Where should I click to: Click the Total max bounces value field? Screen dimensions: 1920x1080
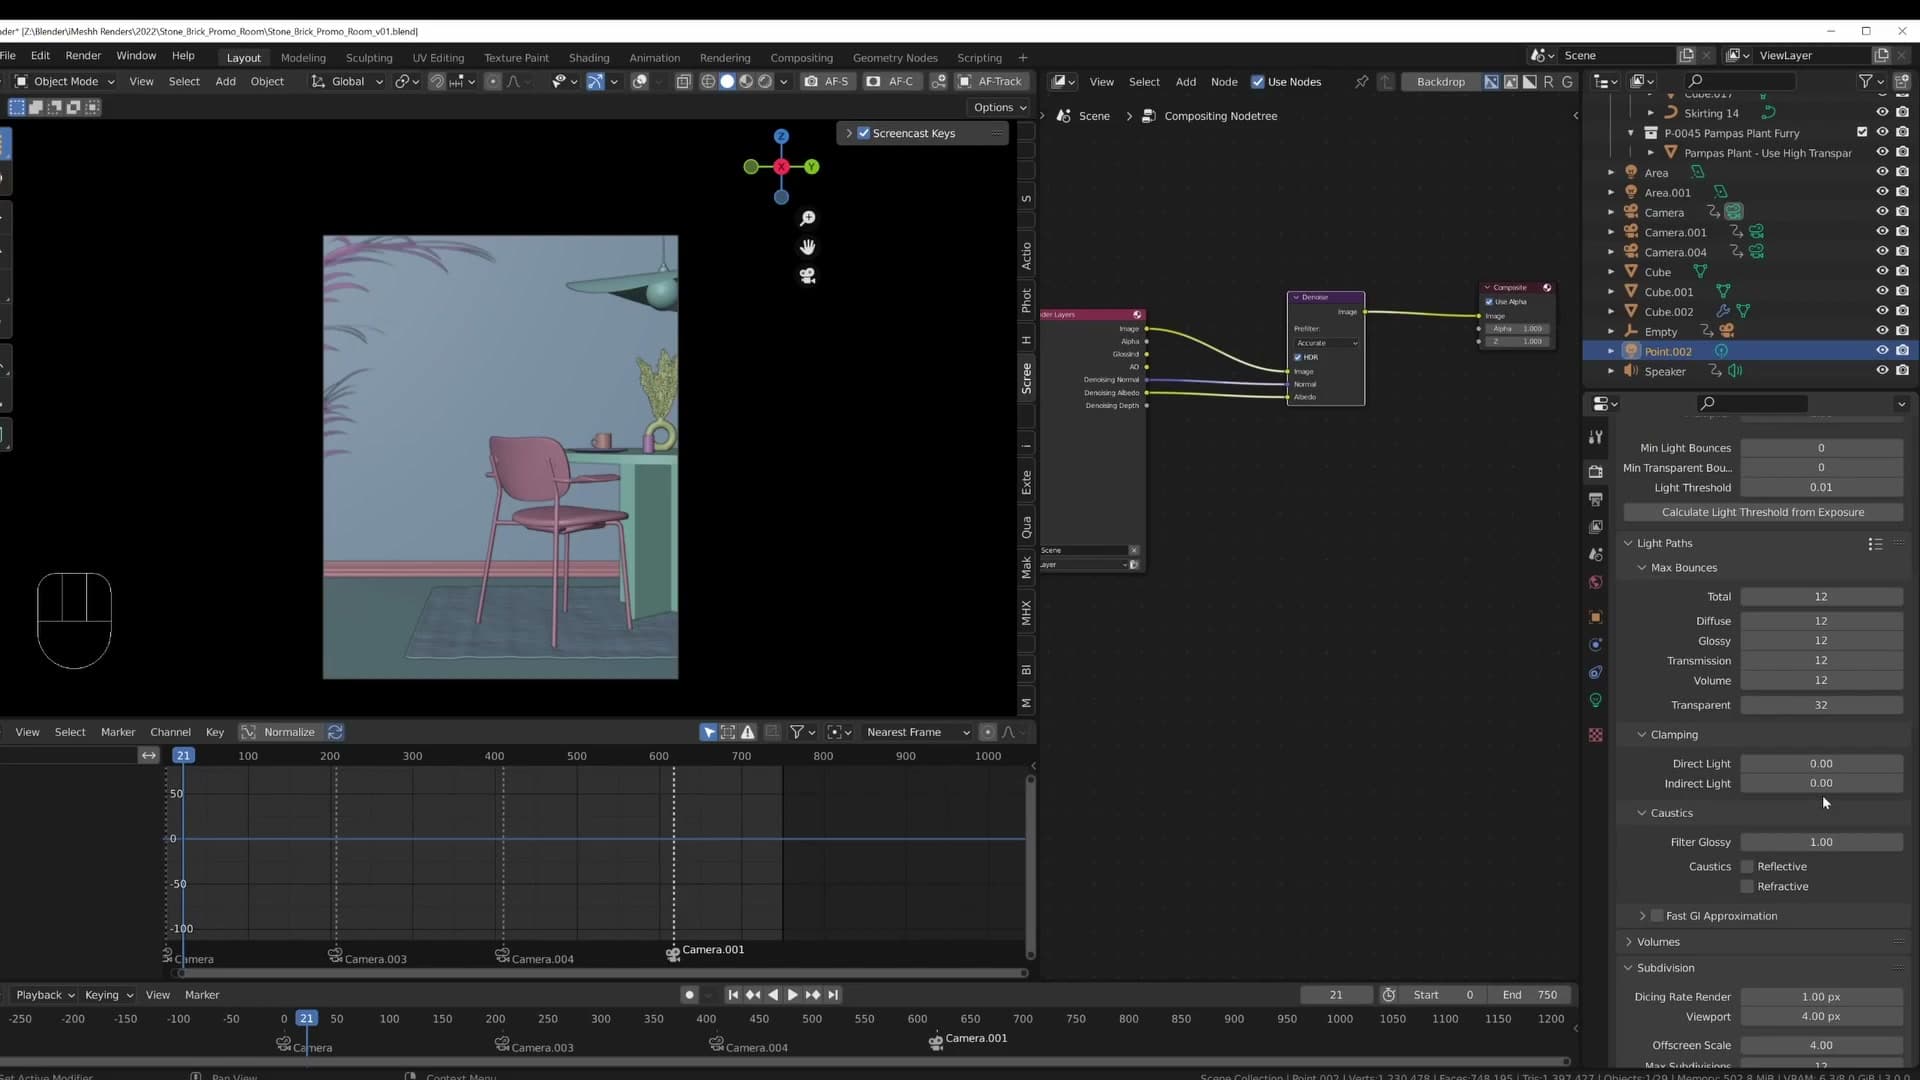click(x=1821, y=597)
